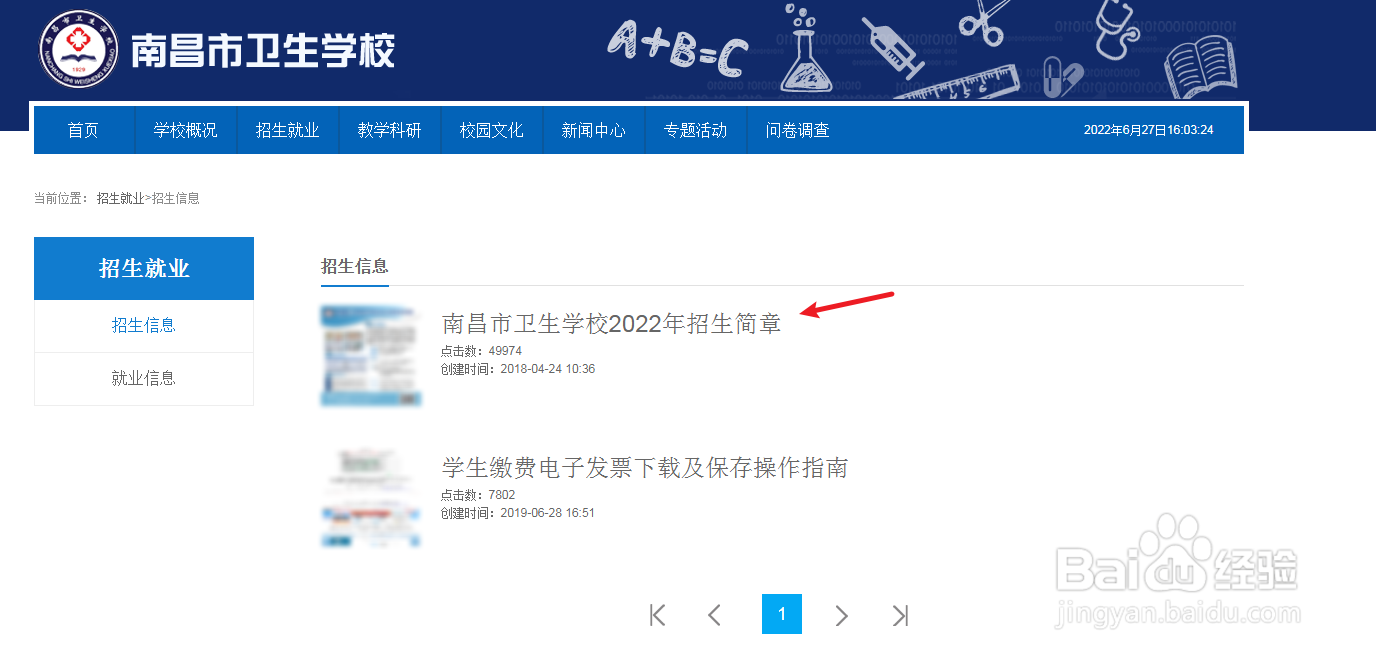This screenshot has width=1376, height=660.
Task: Open the 新闻中心 section
Action: 594,129
